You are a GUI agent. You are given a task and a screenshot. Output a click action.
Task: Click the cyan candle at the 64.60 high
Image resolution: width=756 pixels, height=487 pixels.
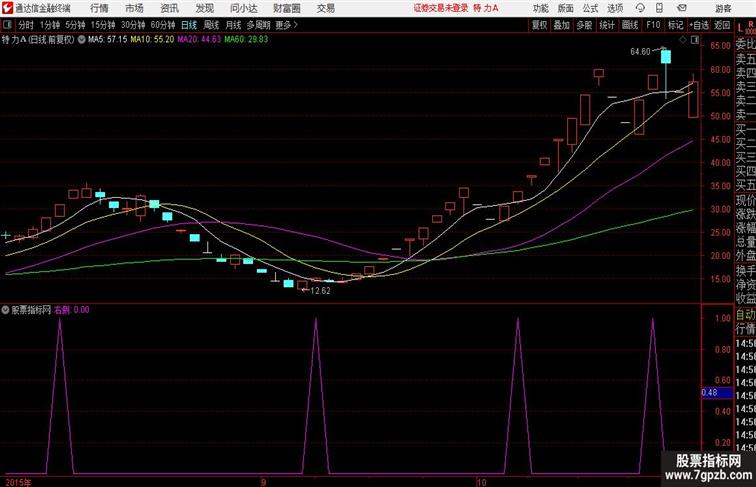point(666,57)
